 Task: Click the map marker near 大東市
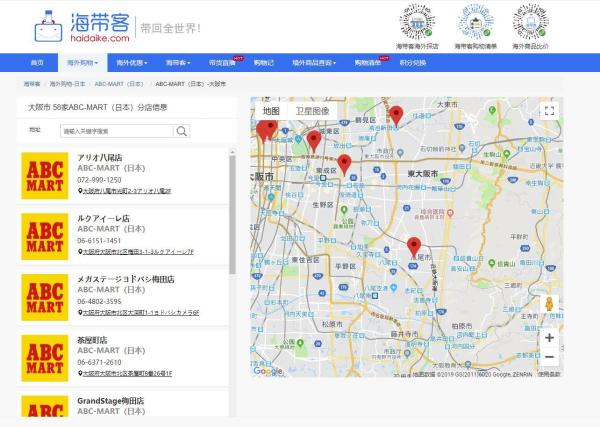(396, 116)
